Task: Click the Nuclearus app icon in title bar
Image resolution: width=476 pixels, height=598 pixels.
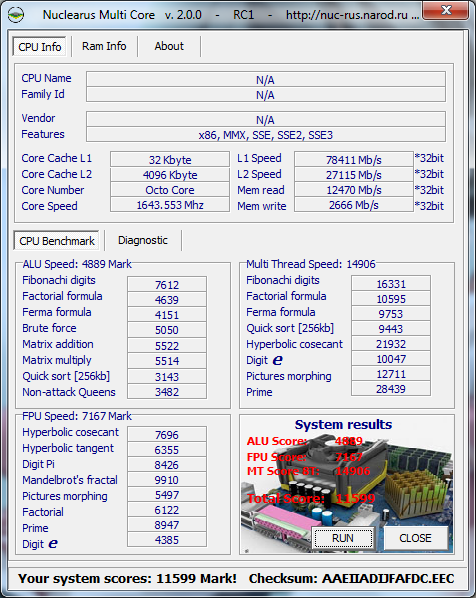Action: [x=16, y=15]
